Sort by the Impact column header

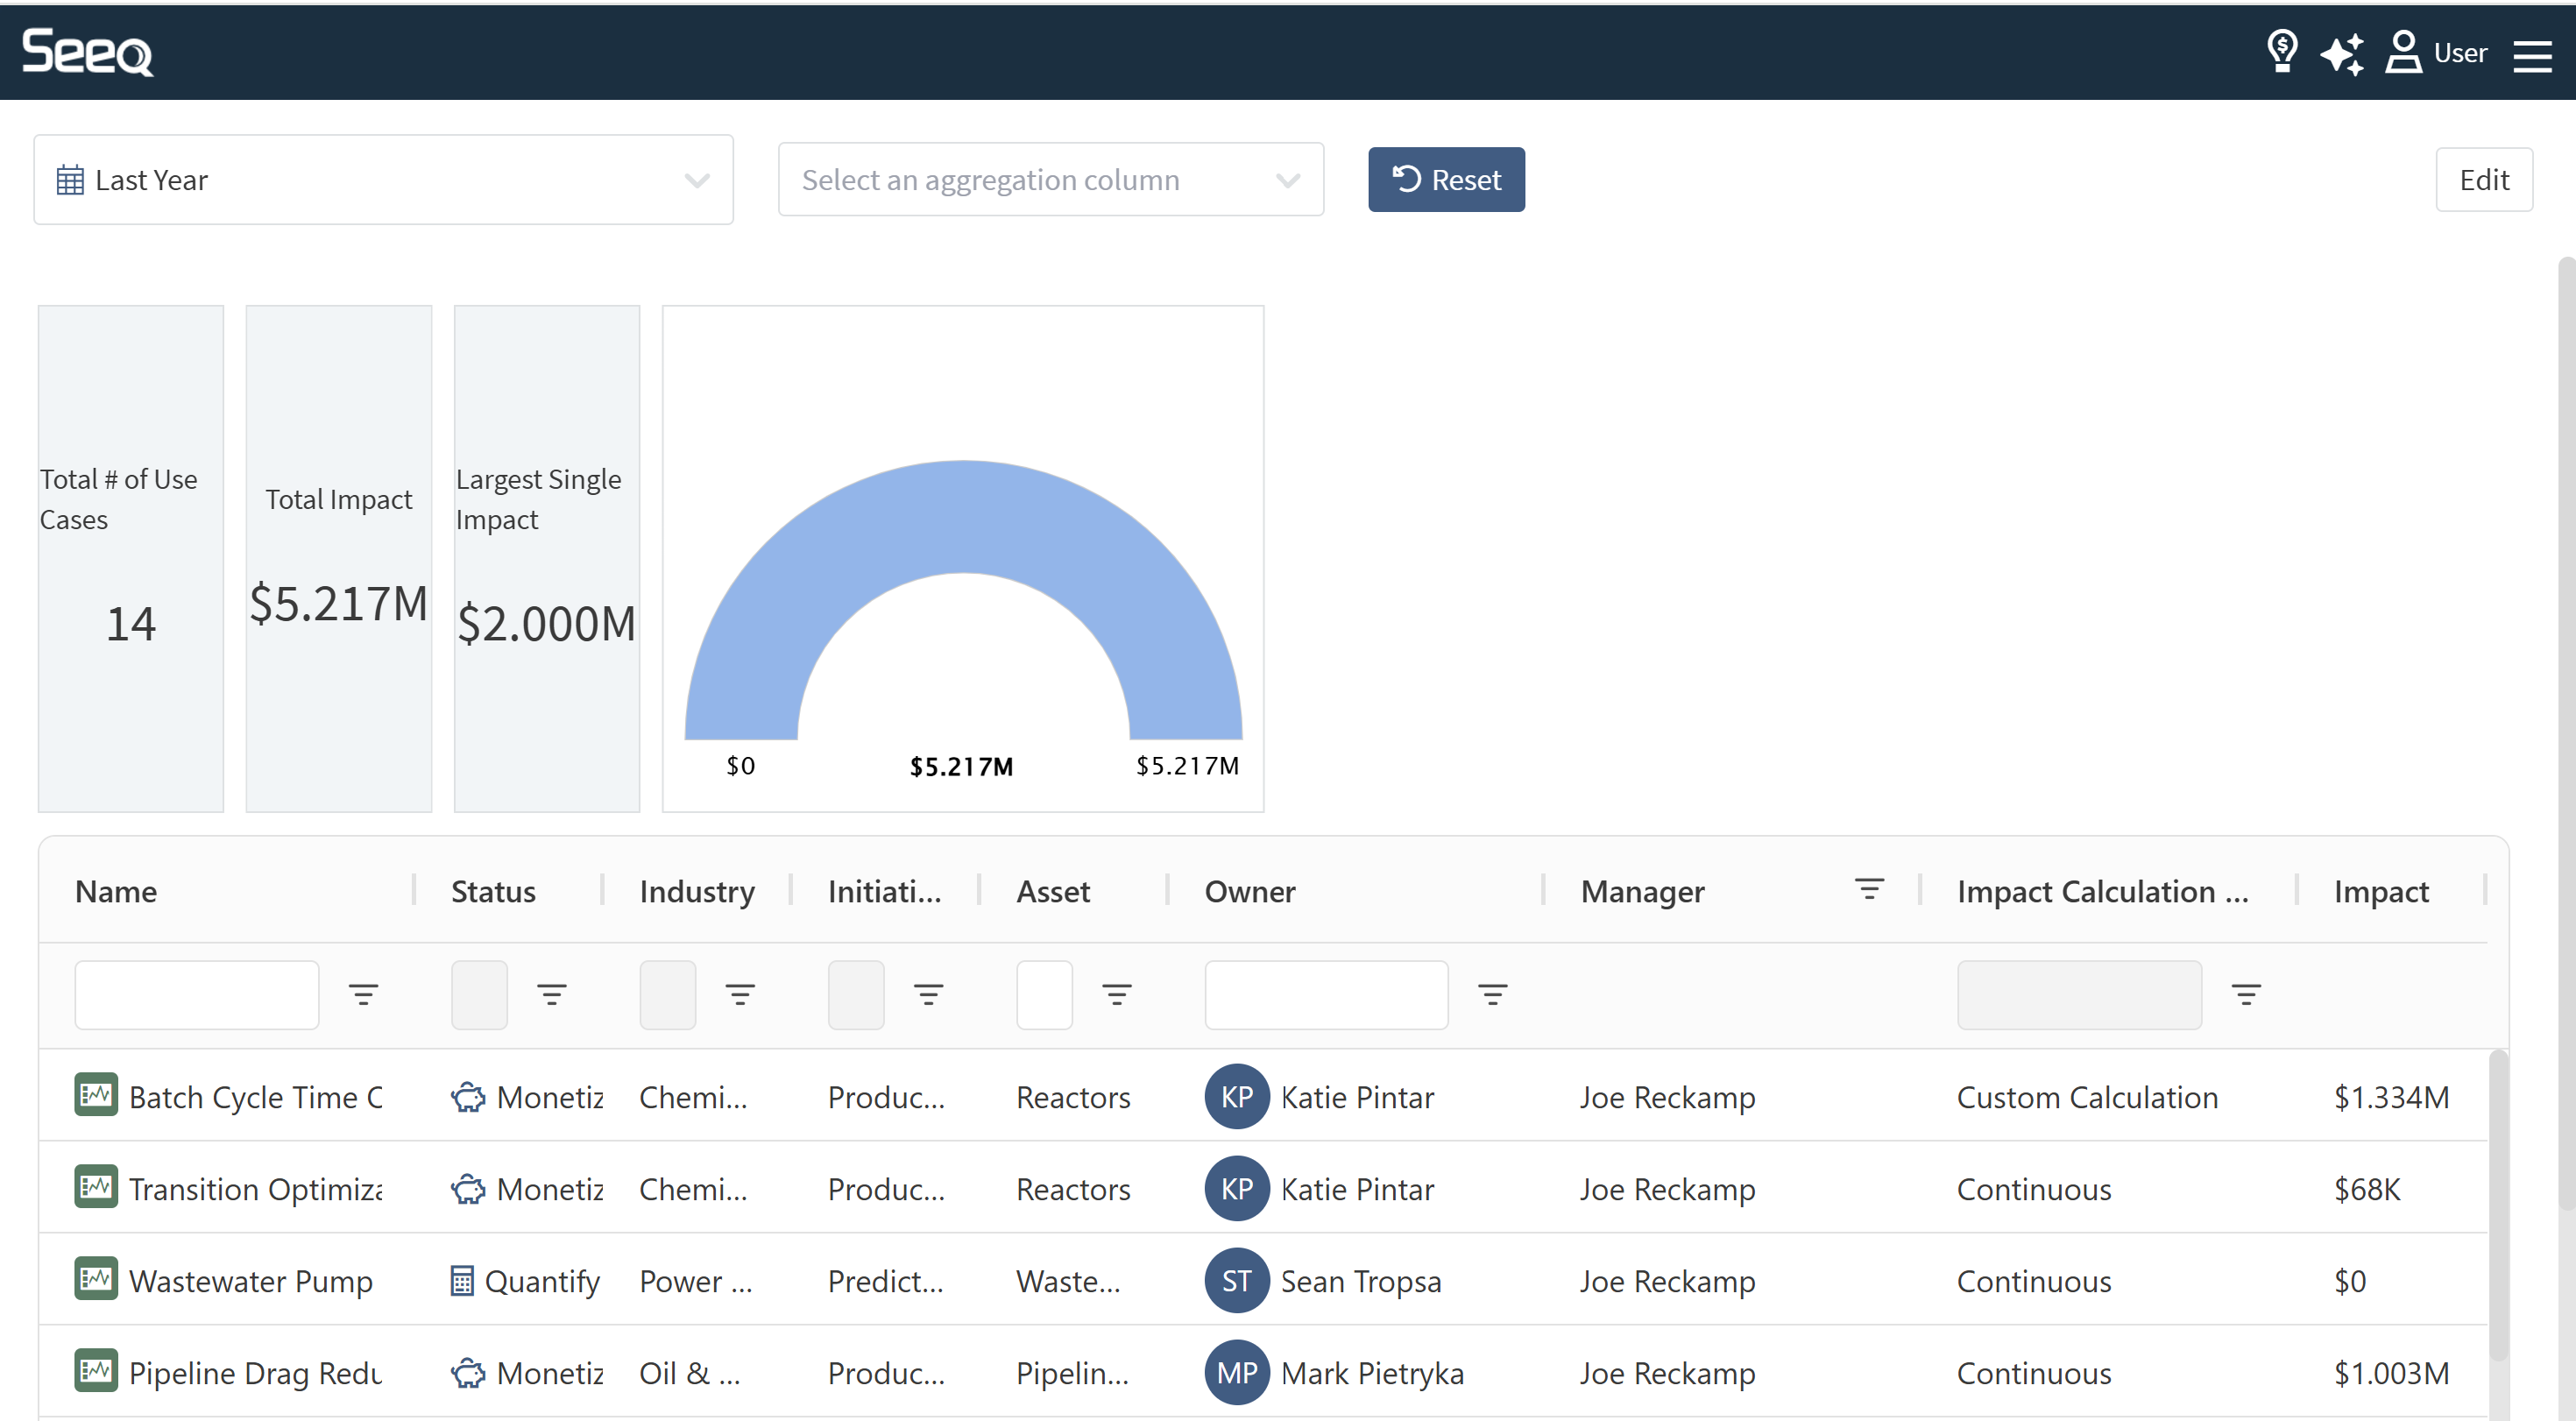[2380, 891]
